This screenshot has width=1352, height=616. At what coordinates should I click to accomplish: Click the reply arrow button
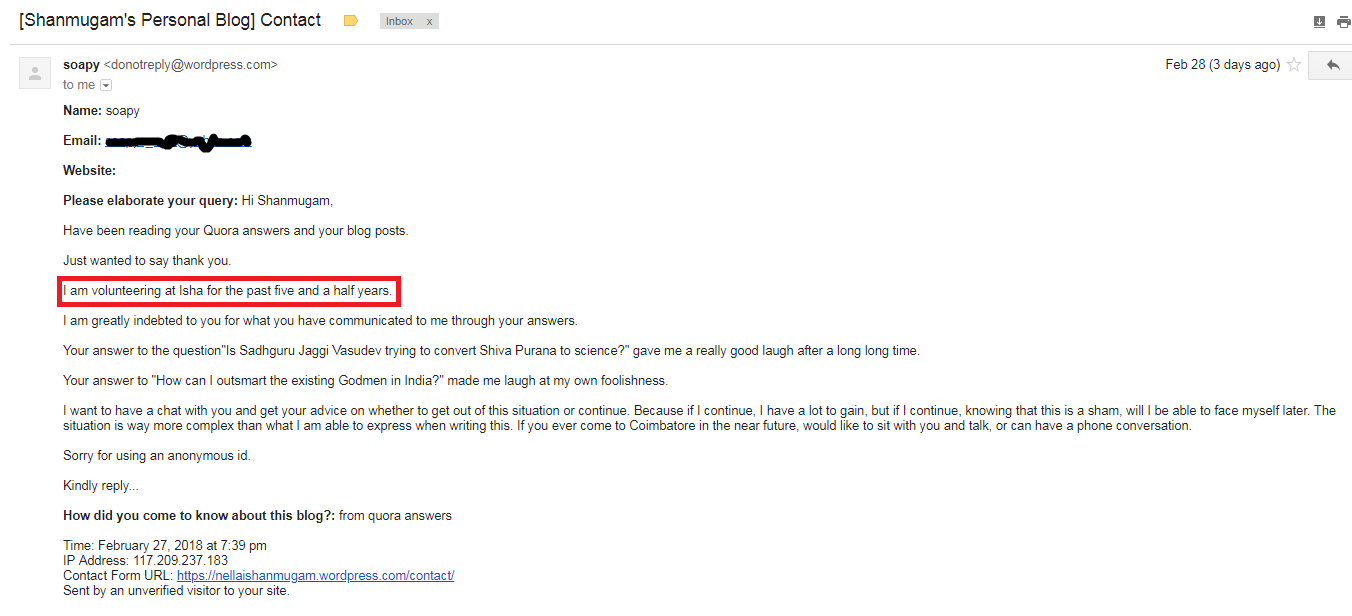click(x=1331, y=65)
